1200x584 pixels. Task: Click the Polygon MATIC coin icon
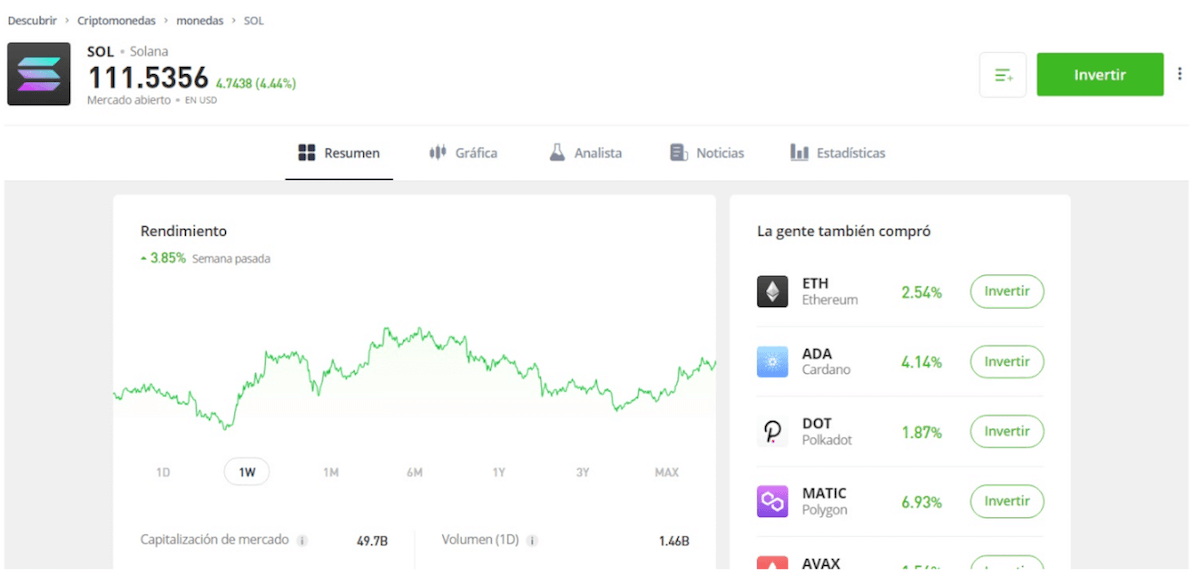point(772,501)
